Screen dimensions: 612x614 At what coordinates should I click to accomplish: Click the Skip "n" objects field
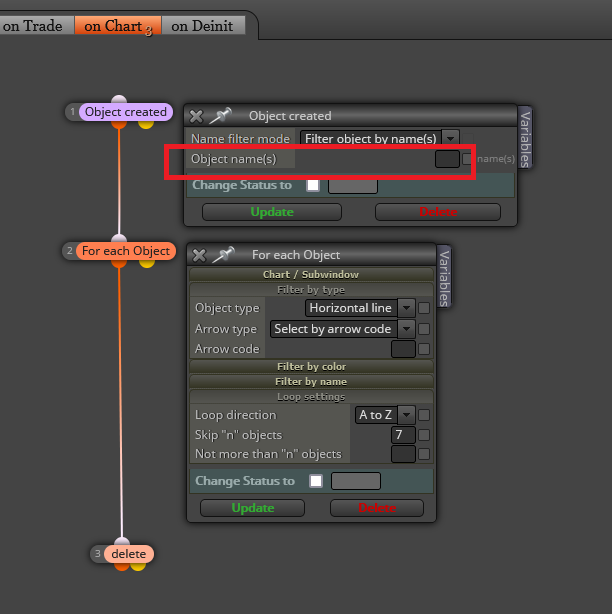[403, 435]
